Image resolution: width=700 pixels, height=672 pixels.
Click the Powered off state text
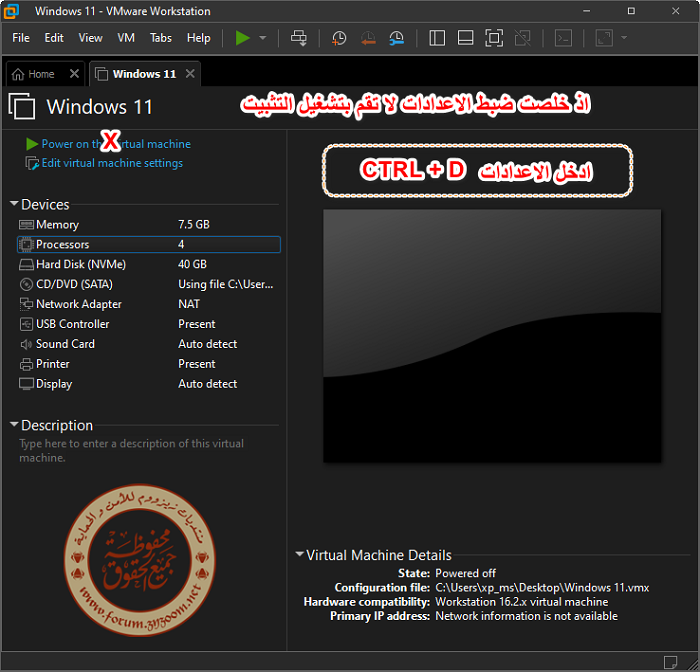[465, 573]
